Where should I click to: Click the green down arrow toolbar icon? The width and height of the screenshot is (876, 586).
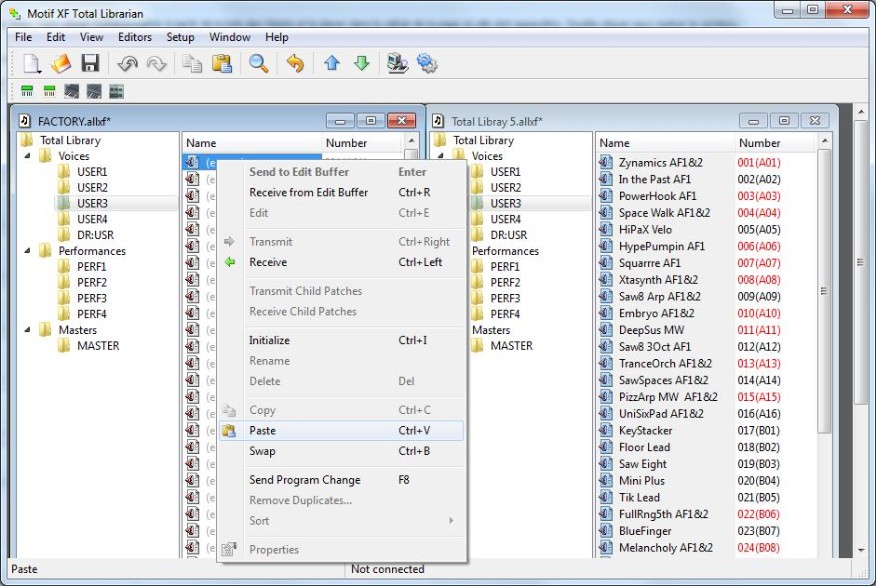coord(361,63)
